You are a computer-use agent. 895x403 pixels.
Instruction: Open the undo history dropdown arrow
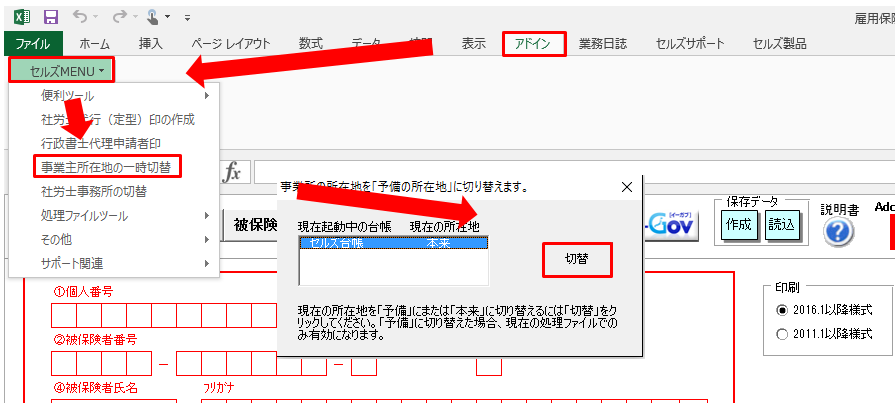tap(95, 18)
